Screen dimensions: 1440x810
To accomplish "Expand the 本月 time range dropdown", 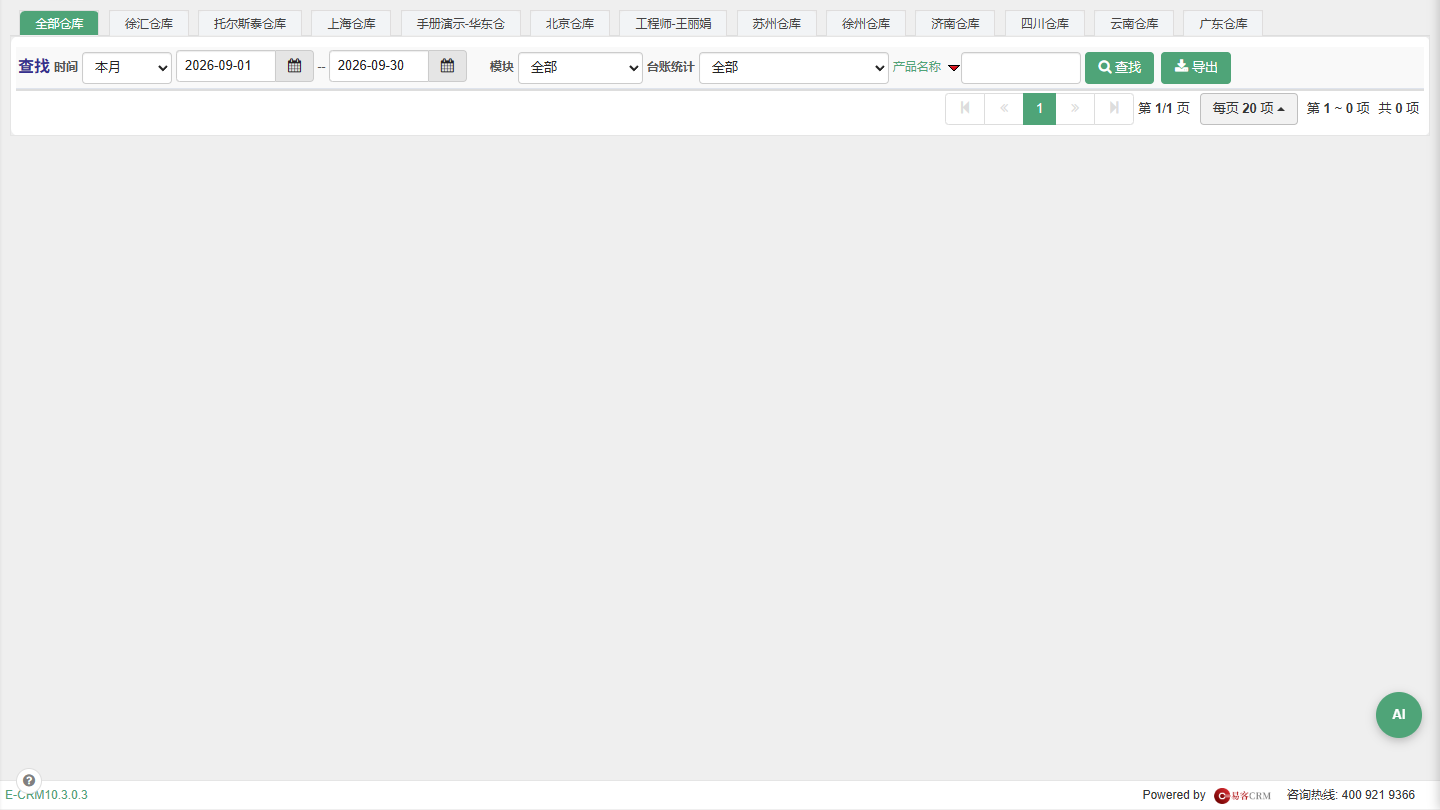I will pyautogui.click(x=127, y=67).
